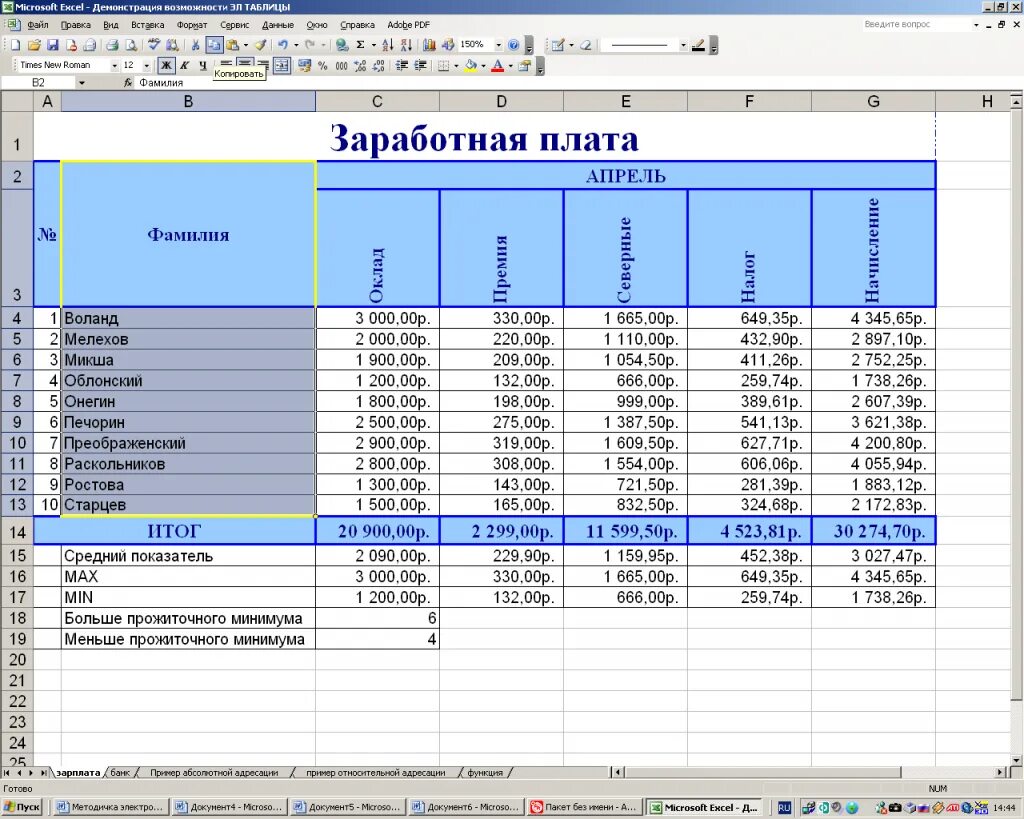Image resolution: width=1024 pixels, height=819 pixels.
Task: Open the Вставка menu
Action: click(x=148, y=25)
